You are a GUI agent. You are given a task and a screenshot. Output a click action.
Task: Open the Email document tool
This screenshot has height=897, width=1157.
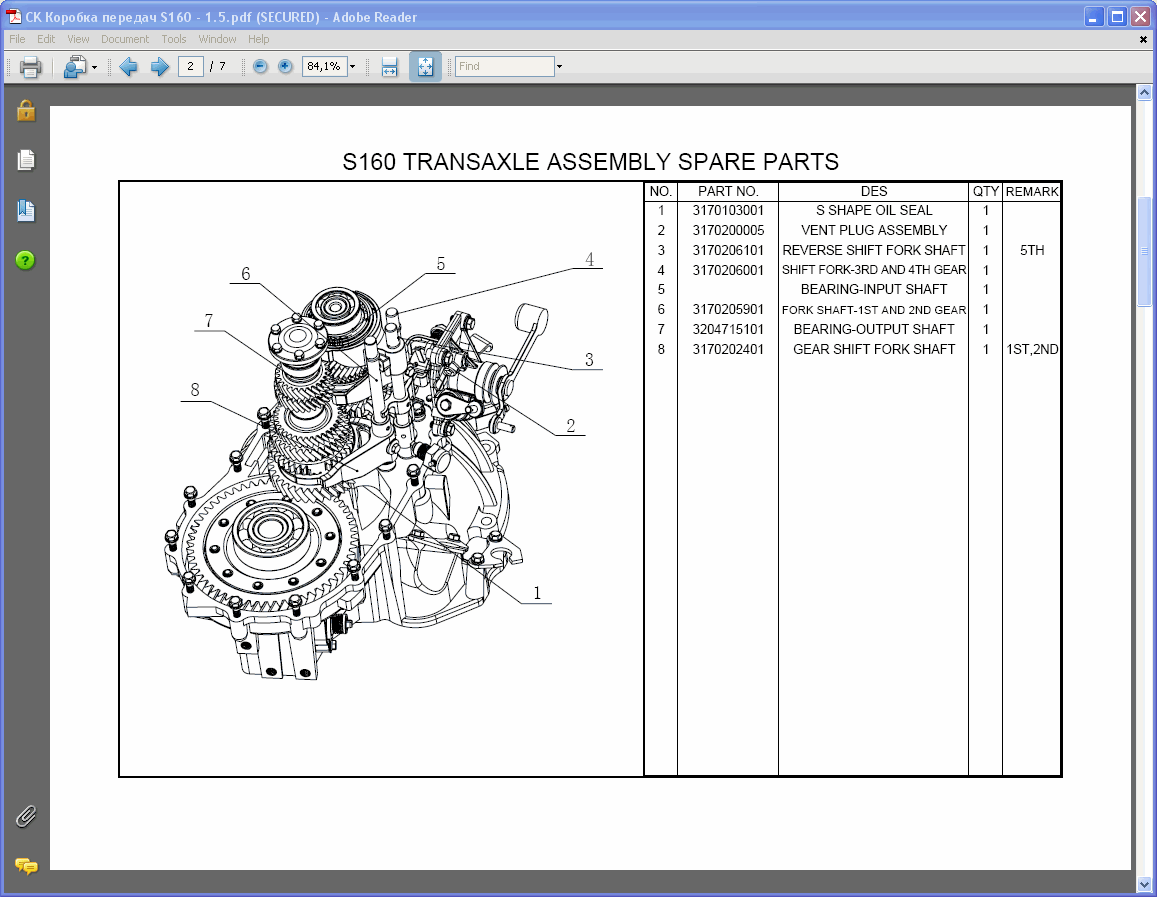pos(72,67)
